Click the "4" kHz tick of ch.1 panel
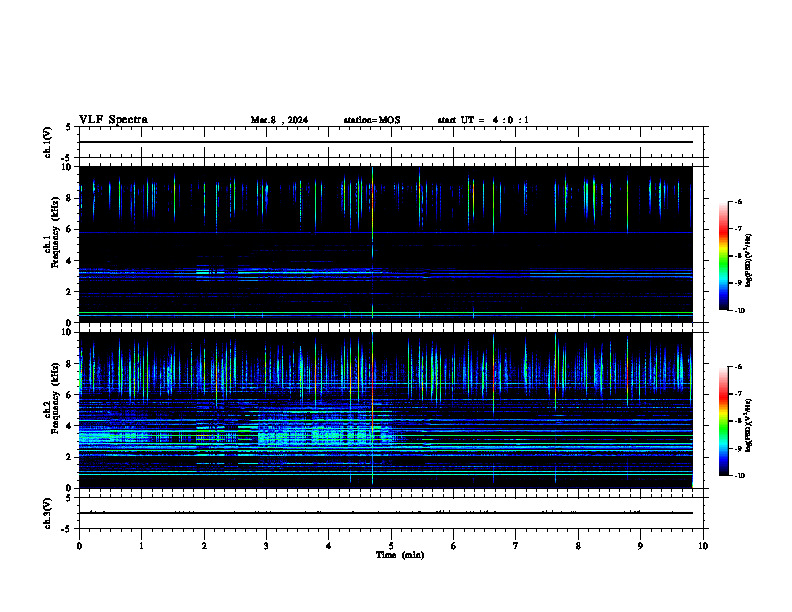Viewport: 792px width, 612px height. pyautogui.click(x=70, y=261)
